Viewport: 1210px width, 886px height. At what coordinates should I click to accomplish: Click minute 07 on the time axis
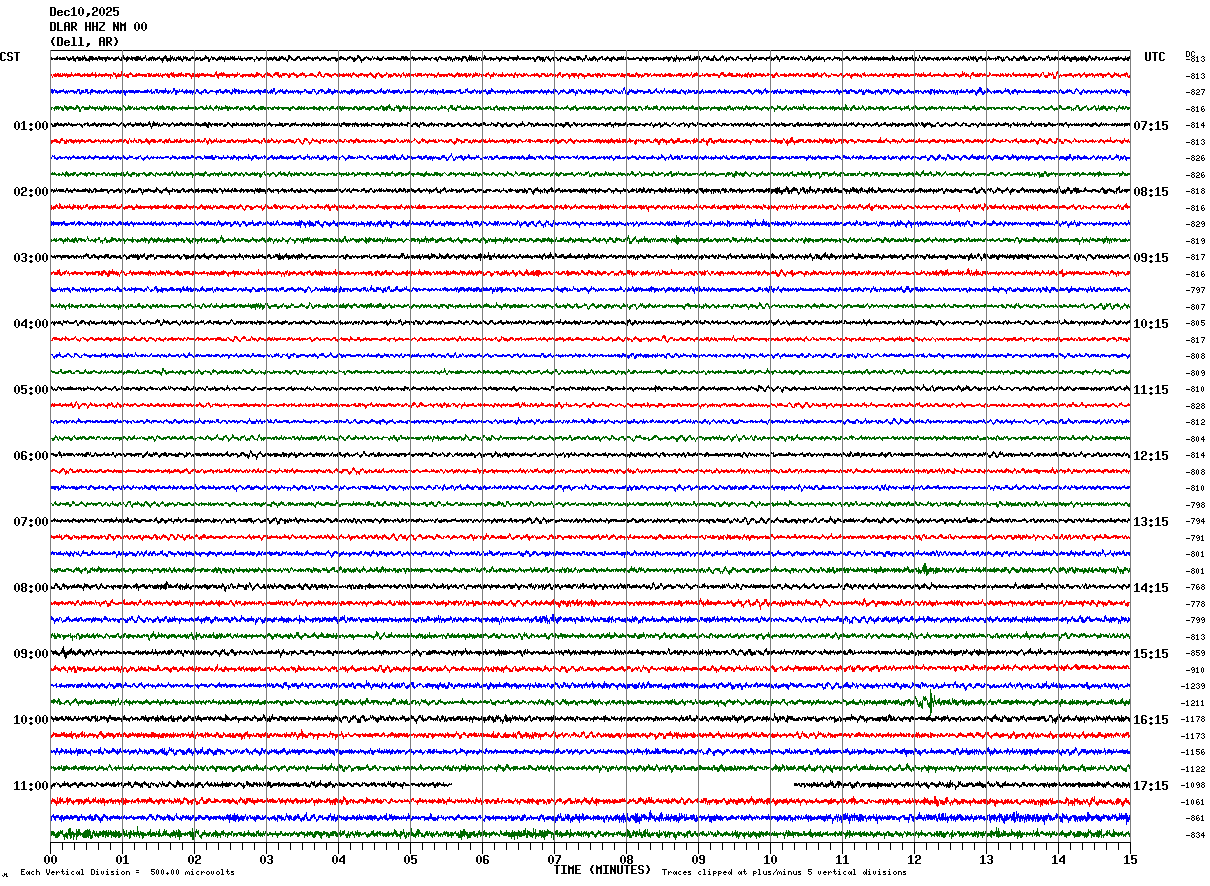tap(554, 859)
